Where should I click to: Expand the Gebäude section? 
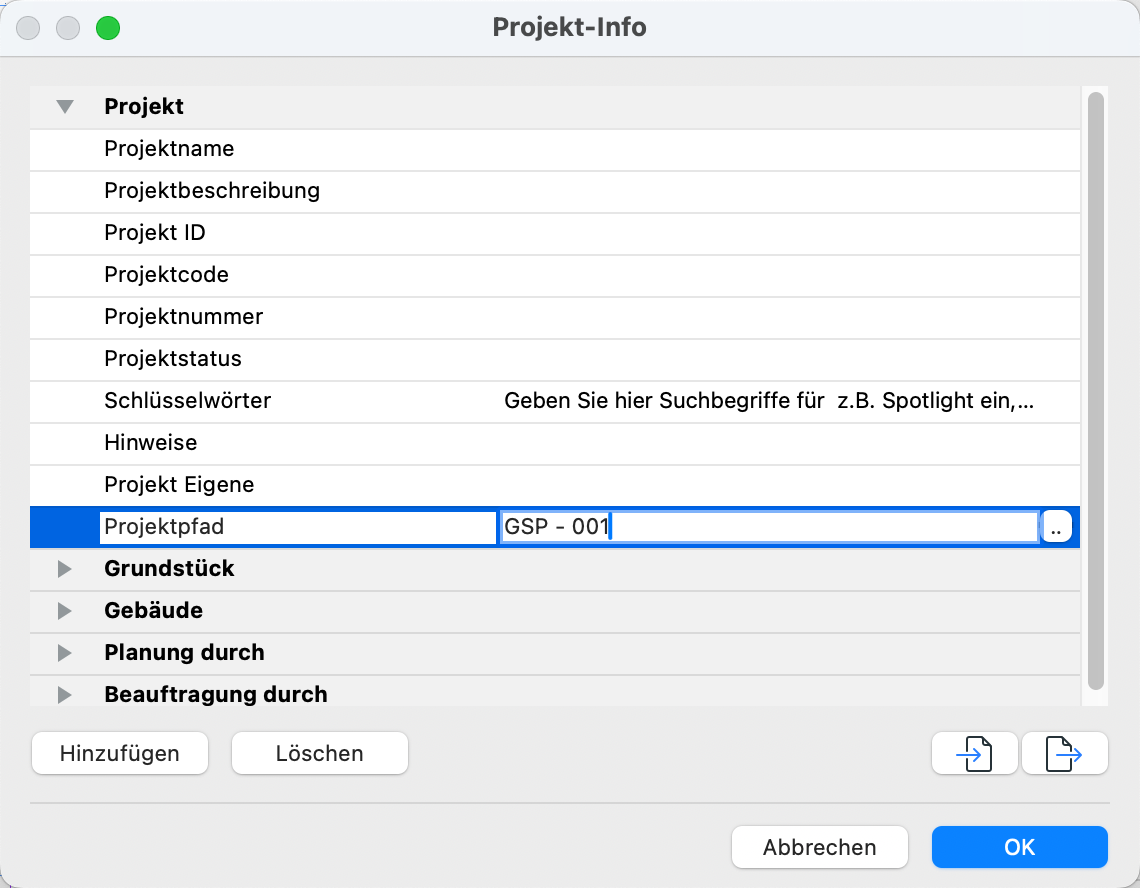[64, 610]
